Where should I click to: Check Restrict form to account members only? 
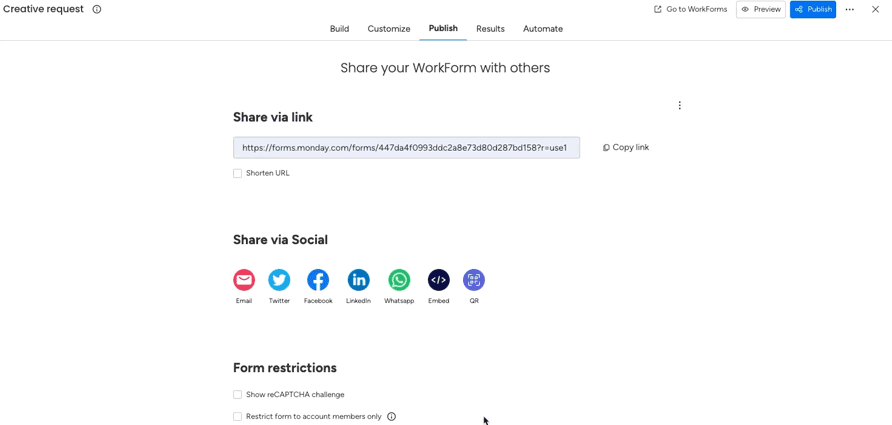238,417
